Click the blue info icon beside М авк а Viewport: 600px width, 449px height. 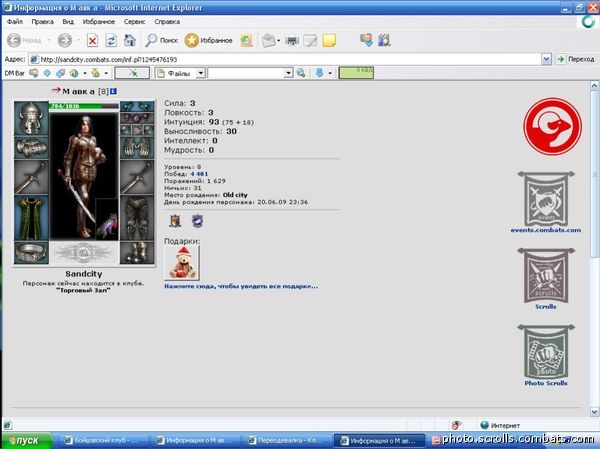113,91
